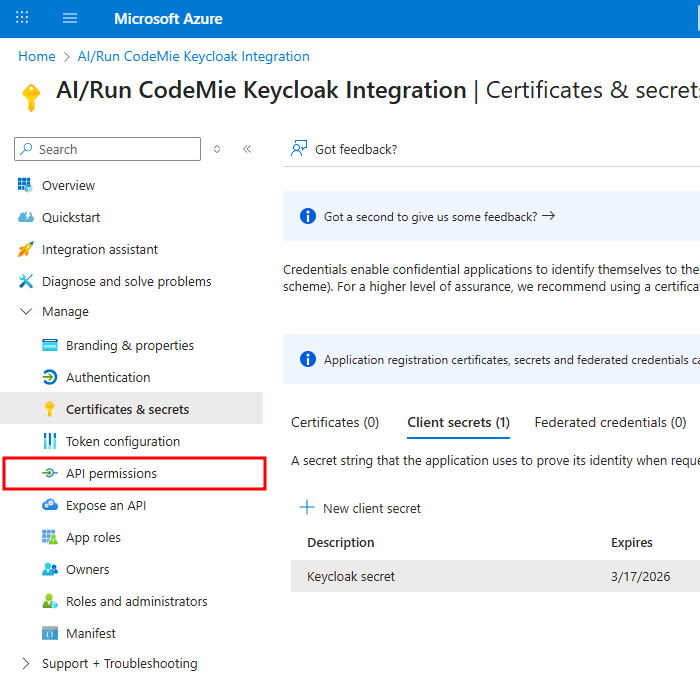Viewport: 700px width, 700px height.
Task: Click the Certificates & secrets key icon in sidebar
Action: [50, 409]
